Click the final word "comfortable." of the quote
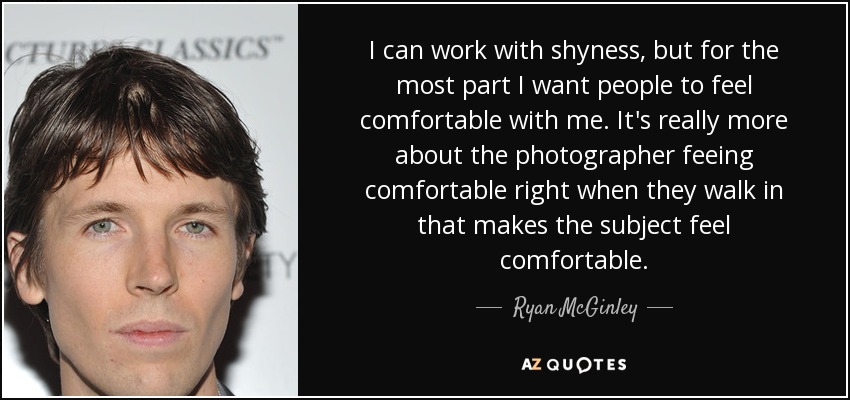Screen dimensions: 850x400 (x=574, y=260)
